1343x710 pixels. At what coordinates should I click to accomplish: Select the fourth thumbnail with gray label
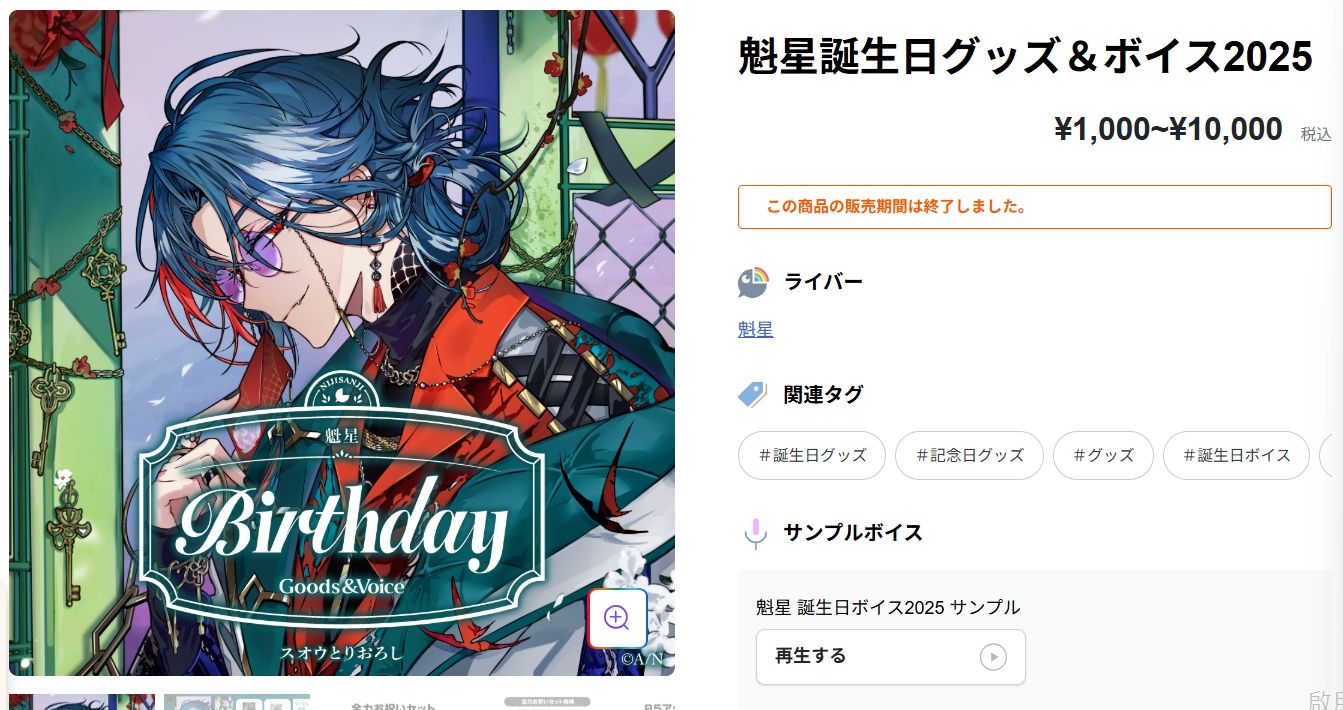548,702
